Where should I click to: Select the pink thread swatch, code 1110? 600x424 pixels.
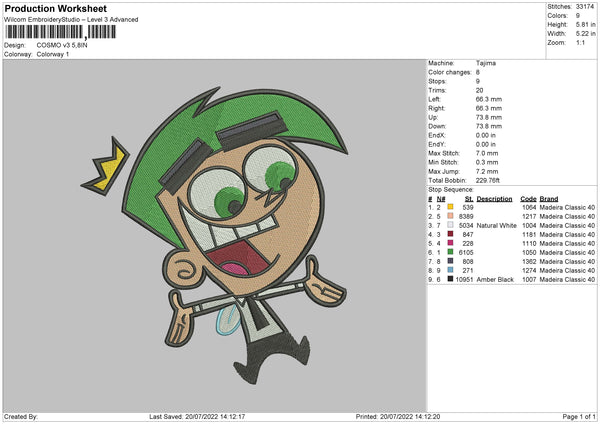point(451,243)
